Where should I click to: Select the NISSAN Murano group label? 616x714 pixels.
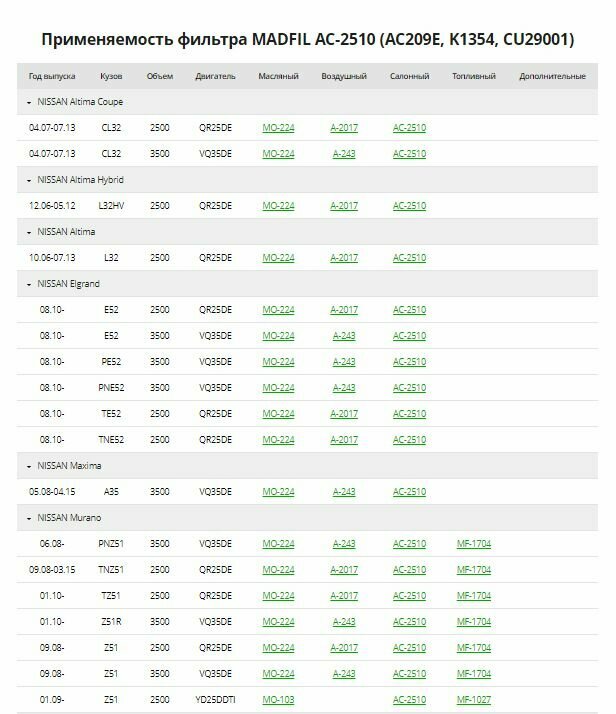click(69, 518)
